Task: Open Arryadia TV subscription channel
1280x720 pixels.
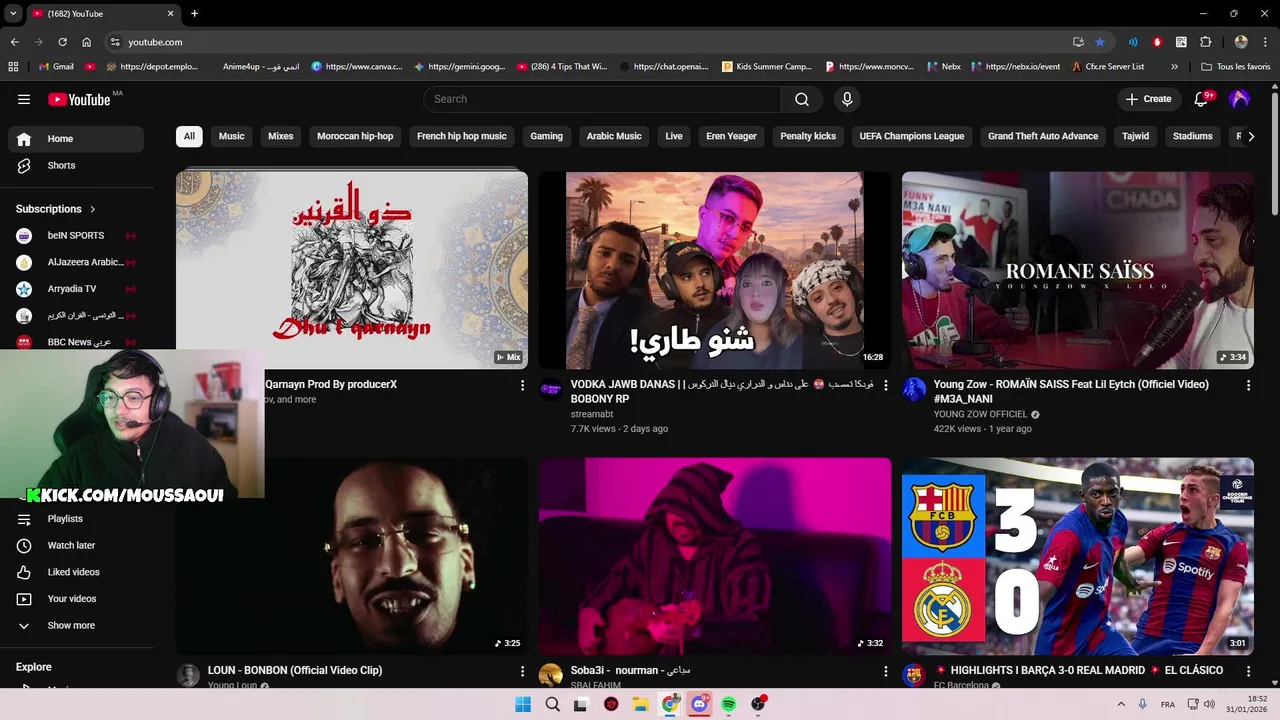Action: pyautogui.click(x=76, y=289)
